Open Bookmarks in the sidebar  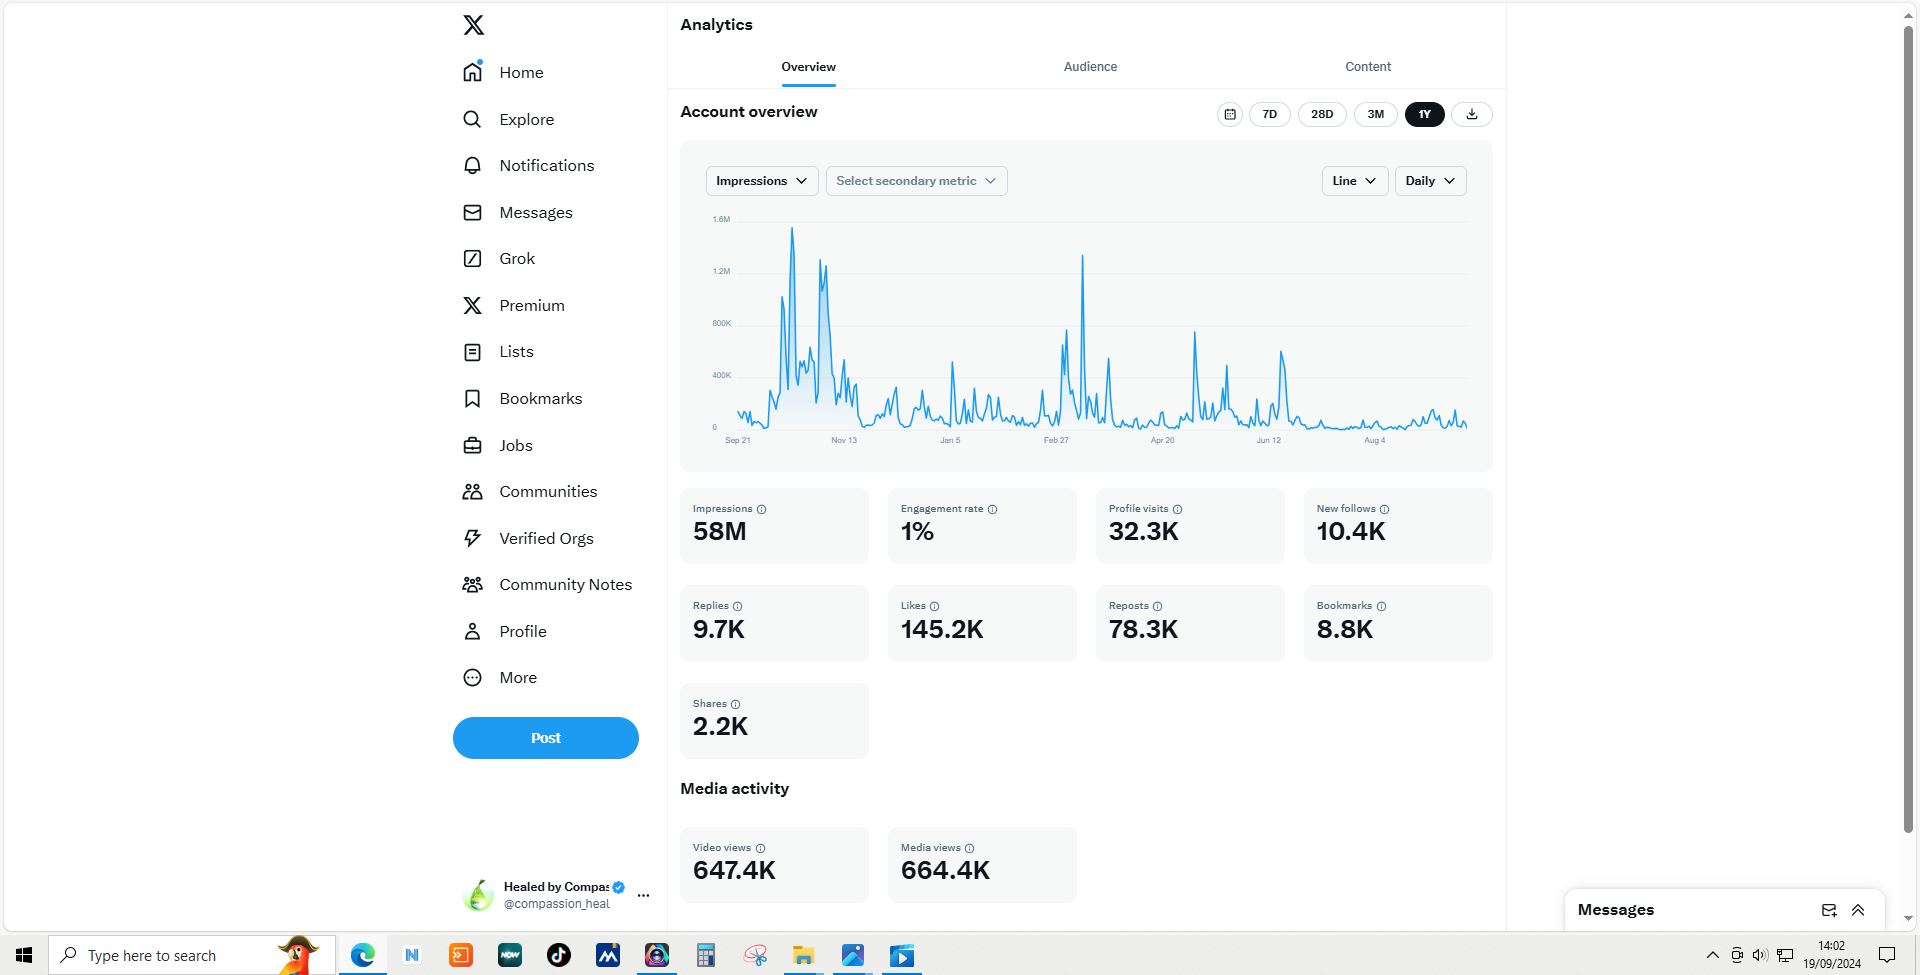pyautogui.click(x=540, y=399)
